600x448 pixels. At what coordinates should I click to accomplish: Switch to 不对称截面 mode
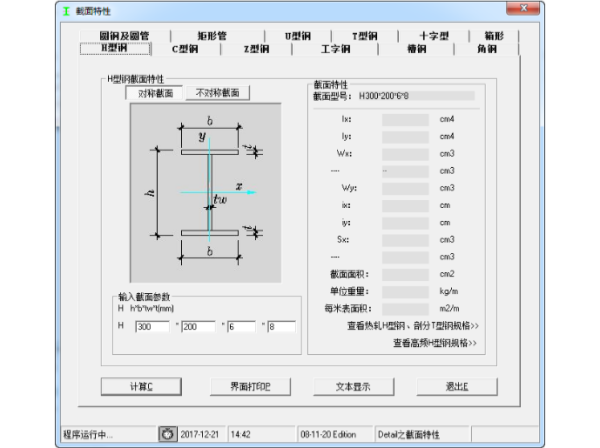click(x=218, y=93)
